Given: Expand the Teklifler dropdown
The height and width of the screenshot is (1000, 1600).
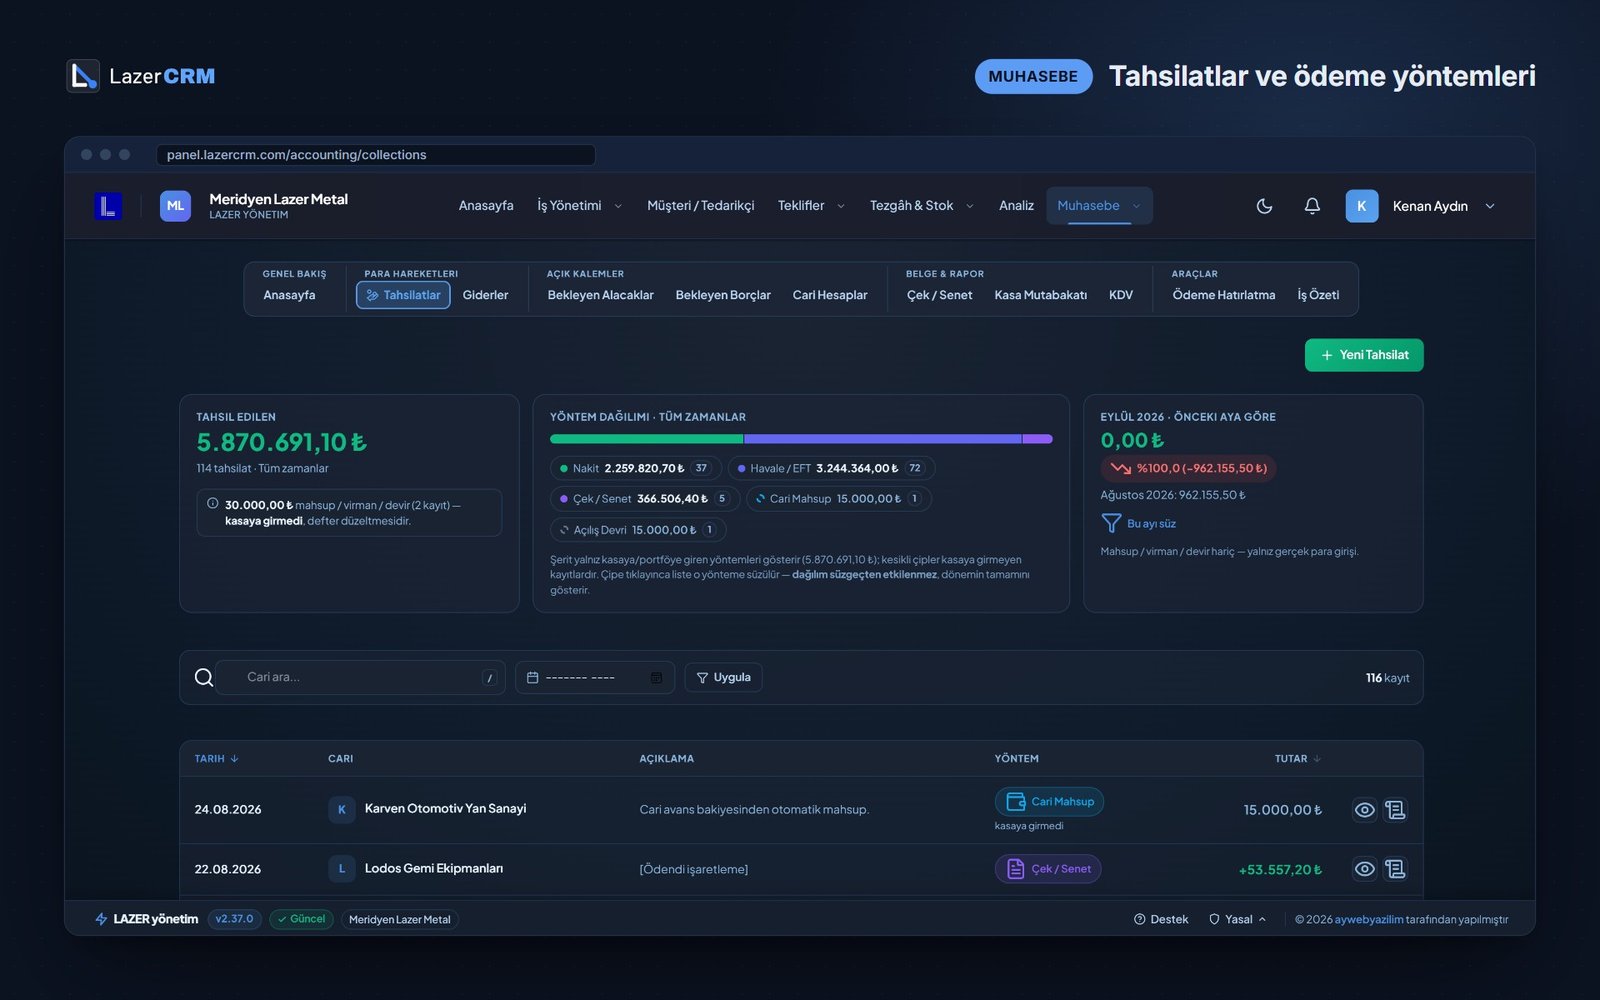Looking at the screenshot, I should click(811, 206).
